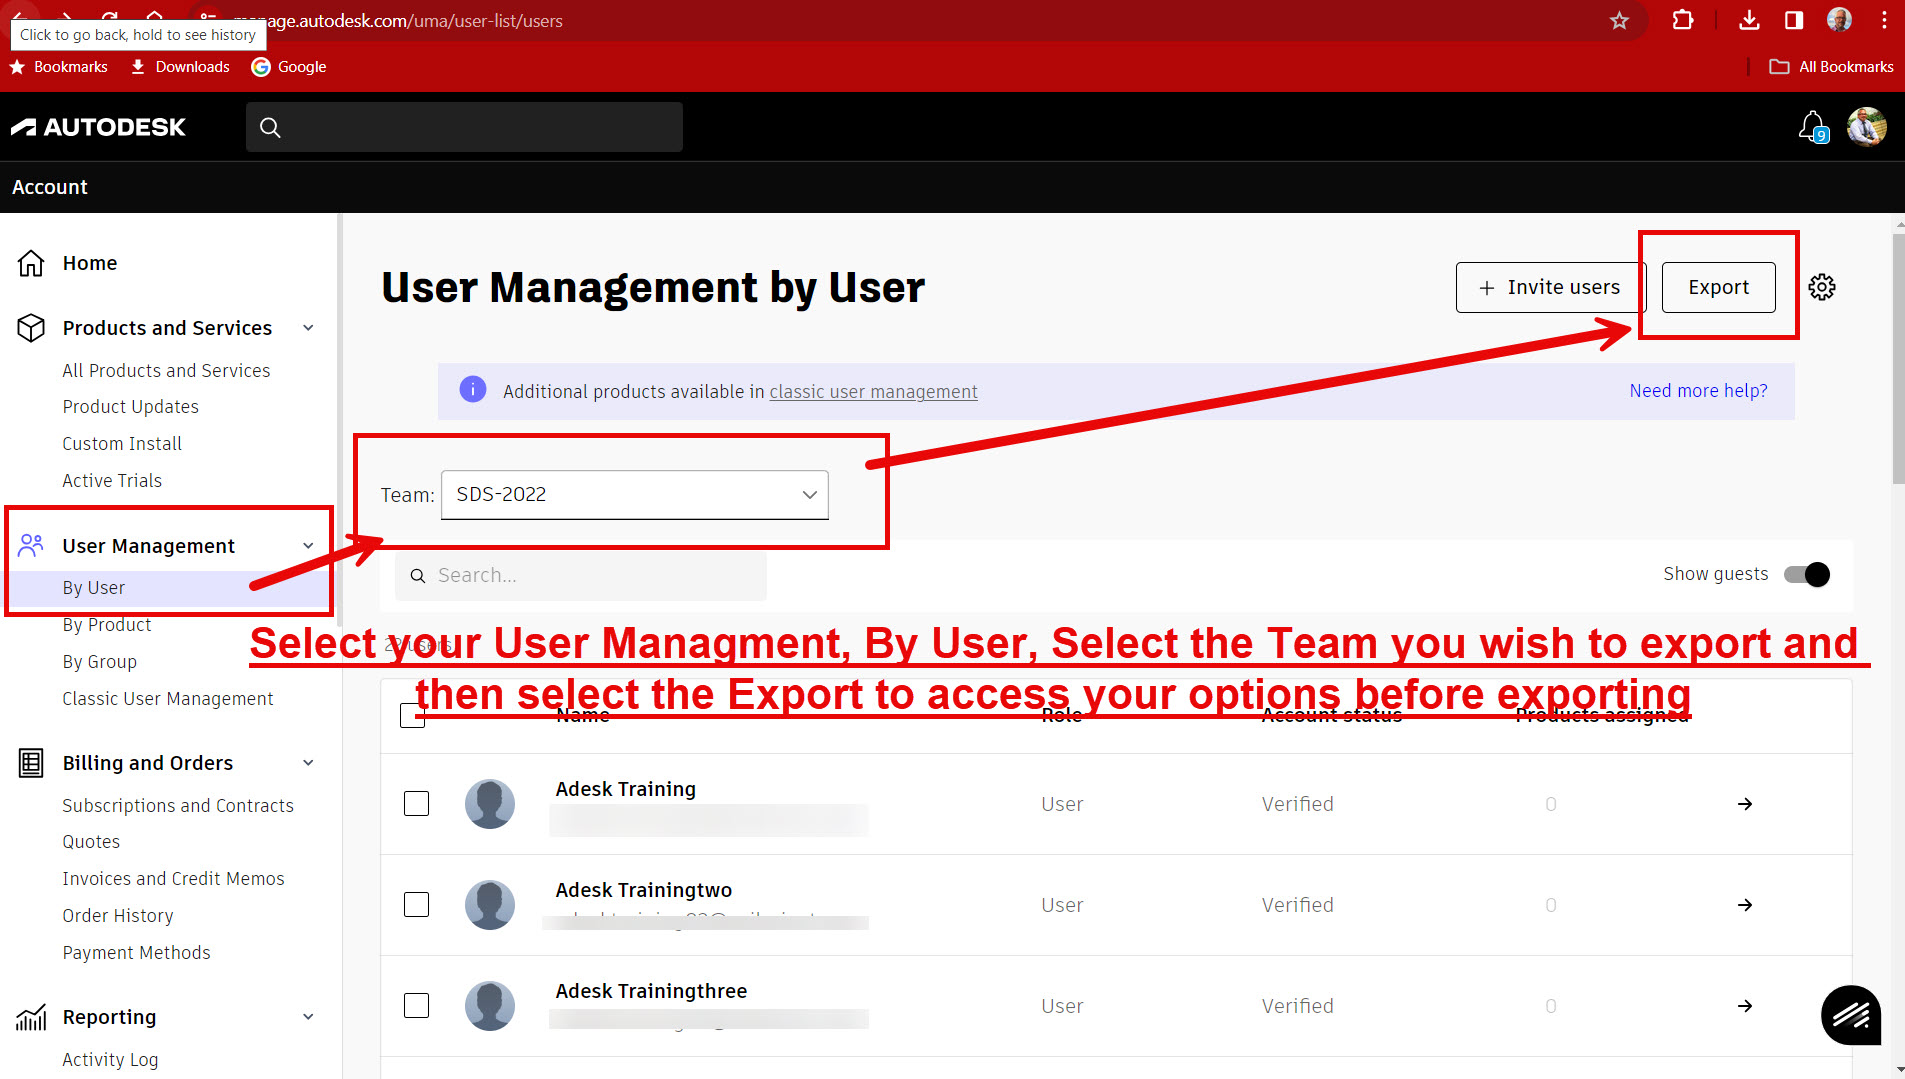Click the info icon in the banner
Screen dimensions: 1905x1079
coord(473,390)
